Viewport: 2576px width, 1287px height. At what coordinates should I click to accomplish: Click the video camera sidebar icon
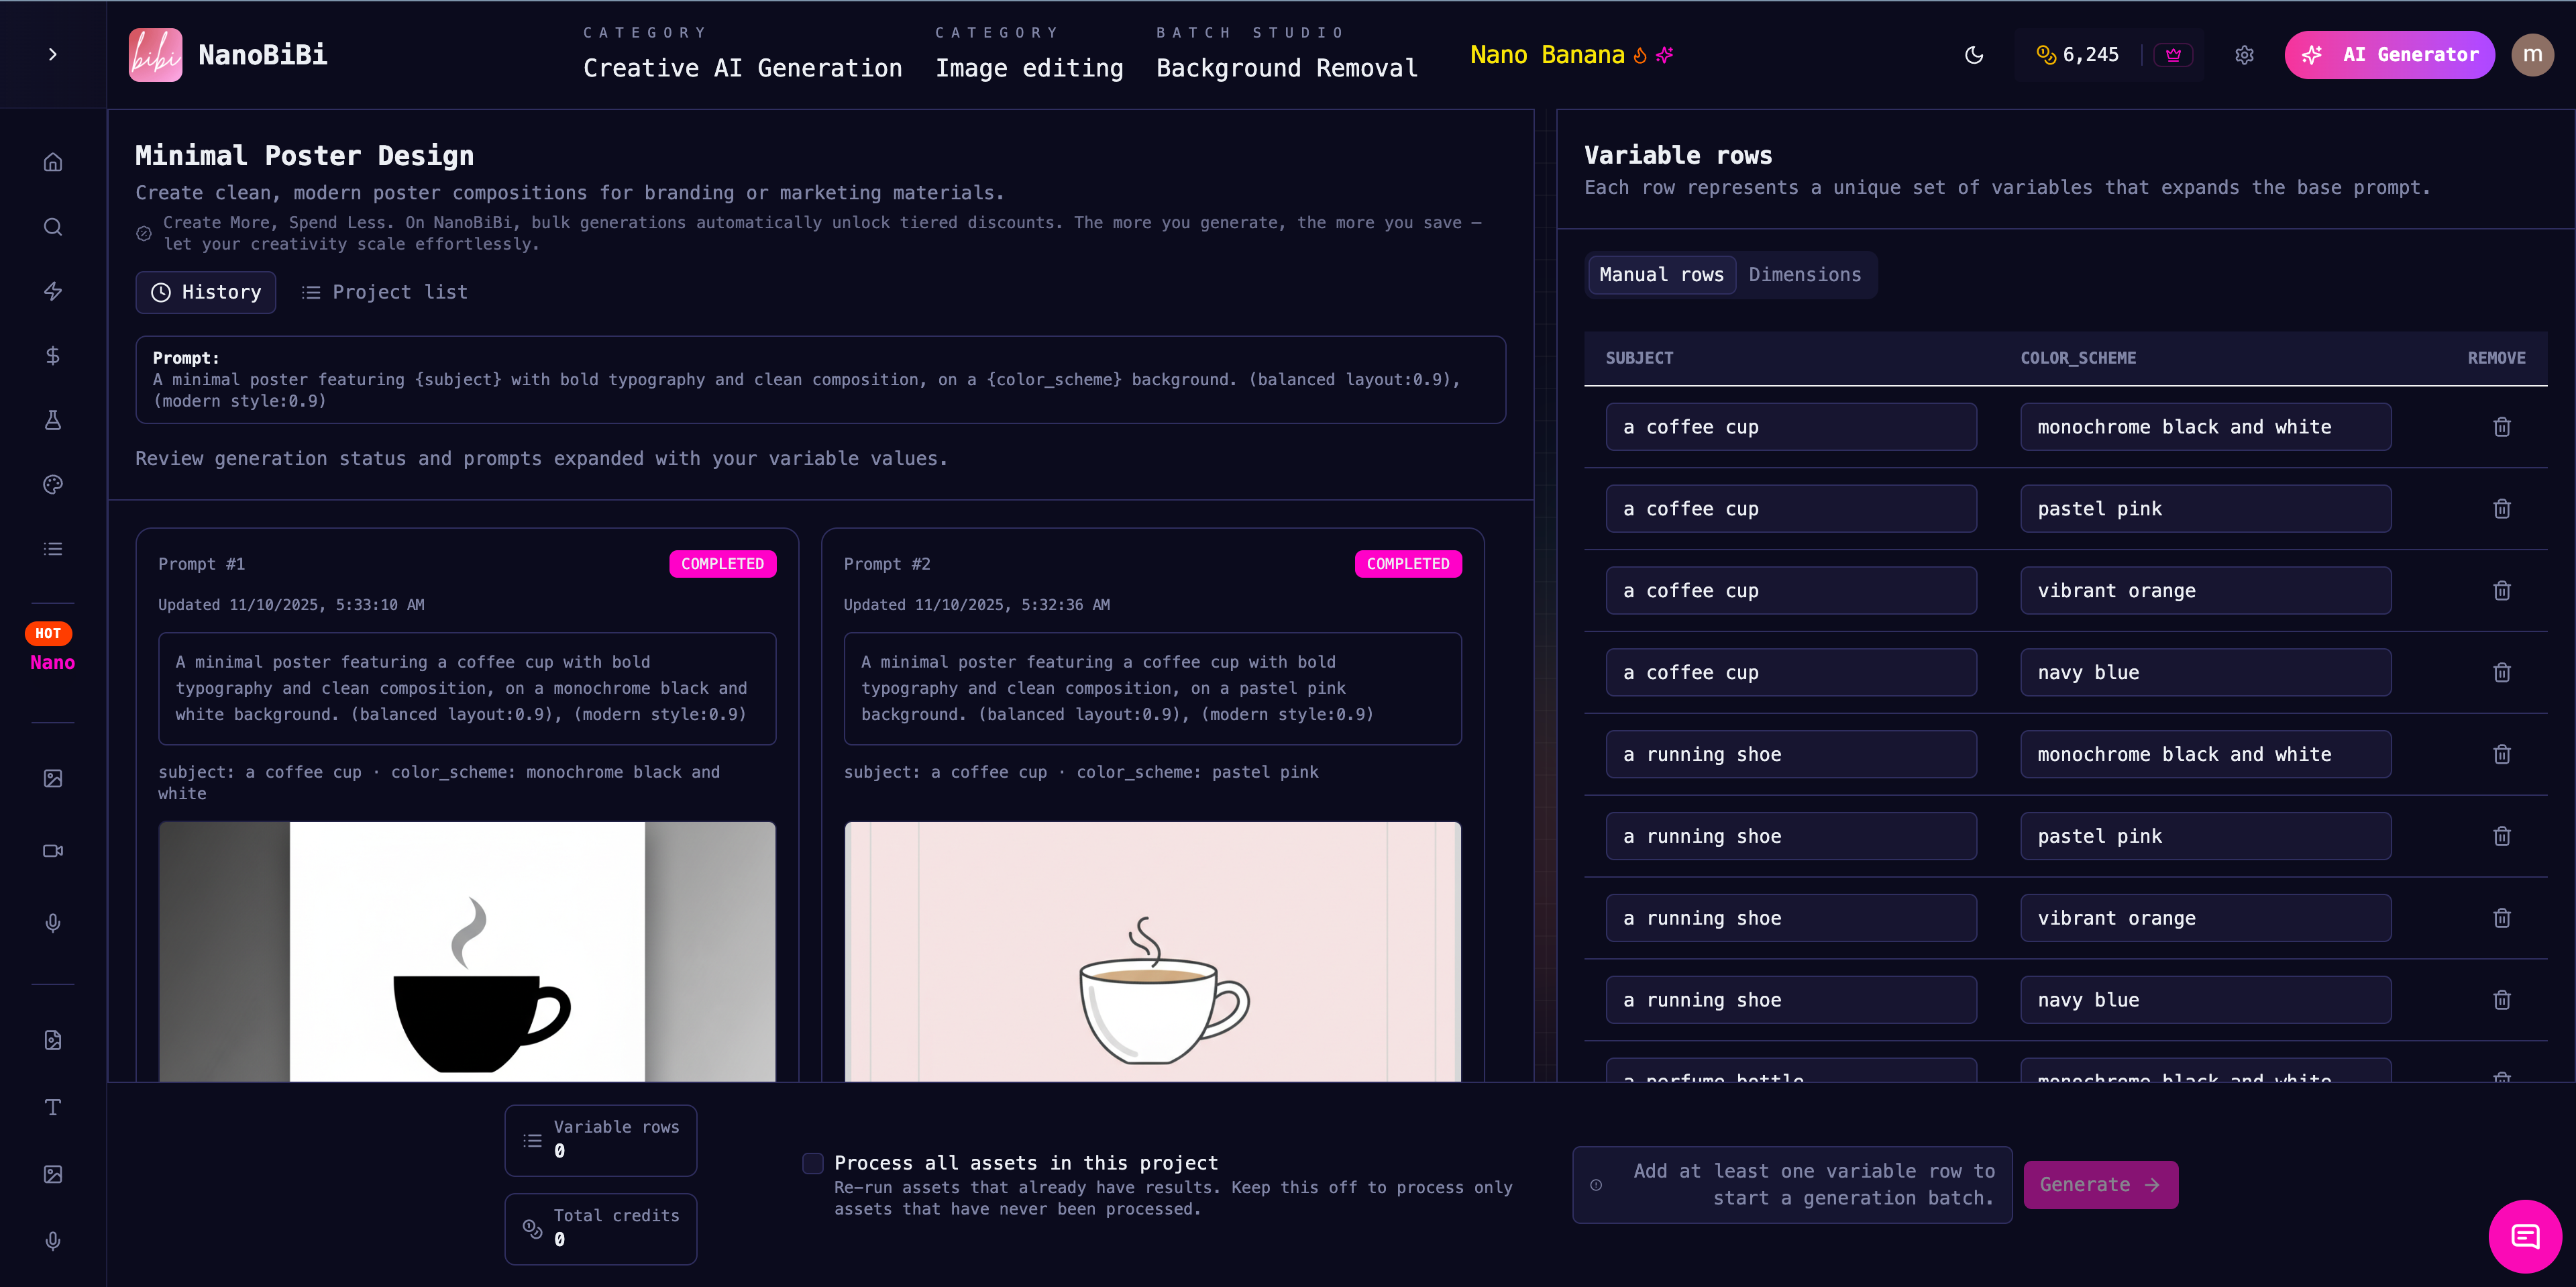point(53,851)
